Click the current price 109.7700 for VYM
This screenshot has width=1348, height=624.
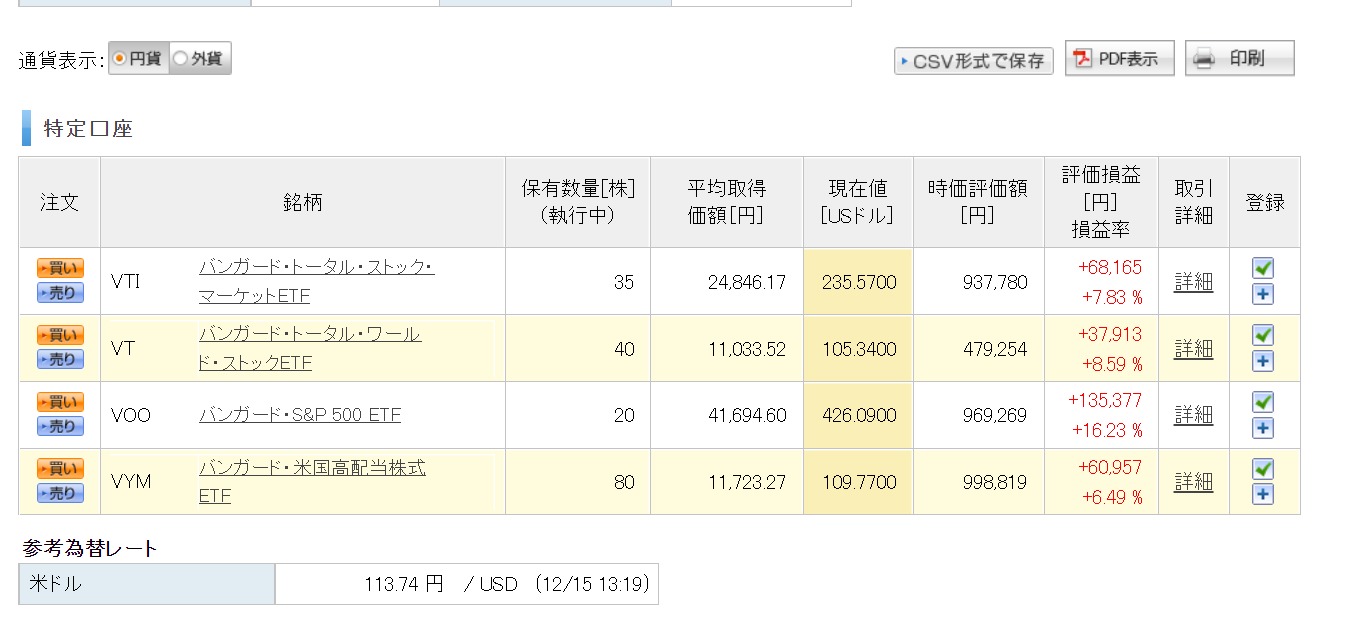[859, 483]
